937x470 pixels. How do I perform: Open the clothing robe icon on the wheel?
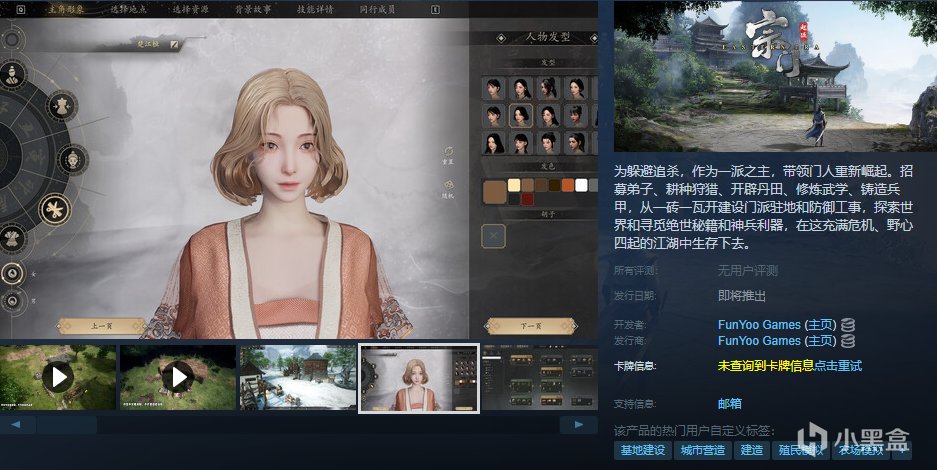pos(12,239)
